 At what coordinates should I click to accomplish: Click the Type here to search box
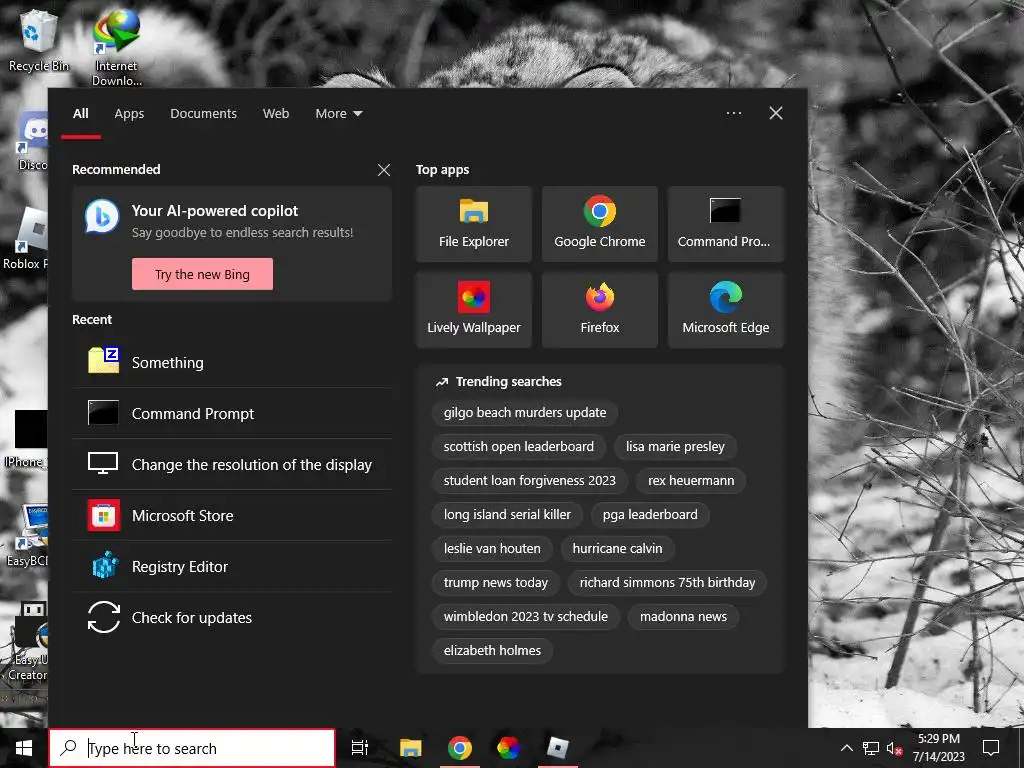[x=192, y=748]
